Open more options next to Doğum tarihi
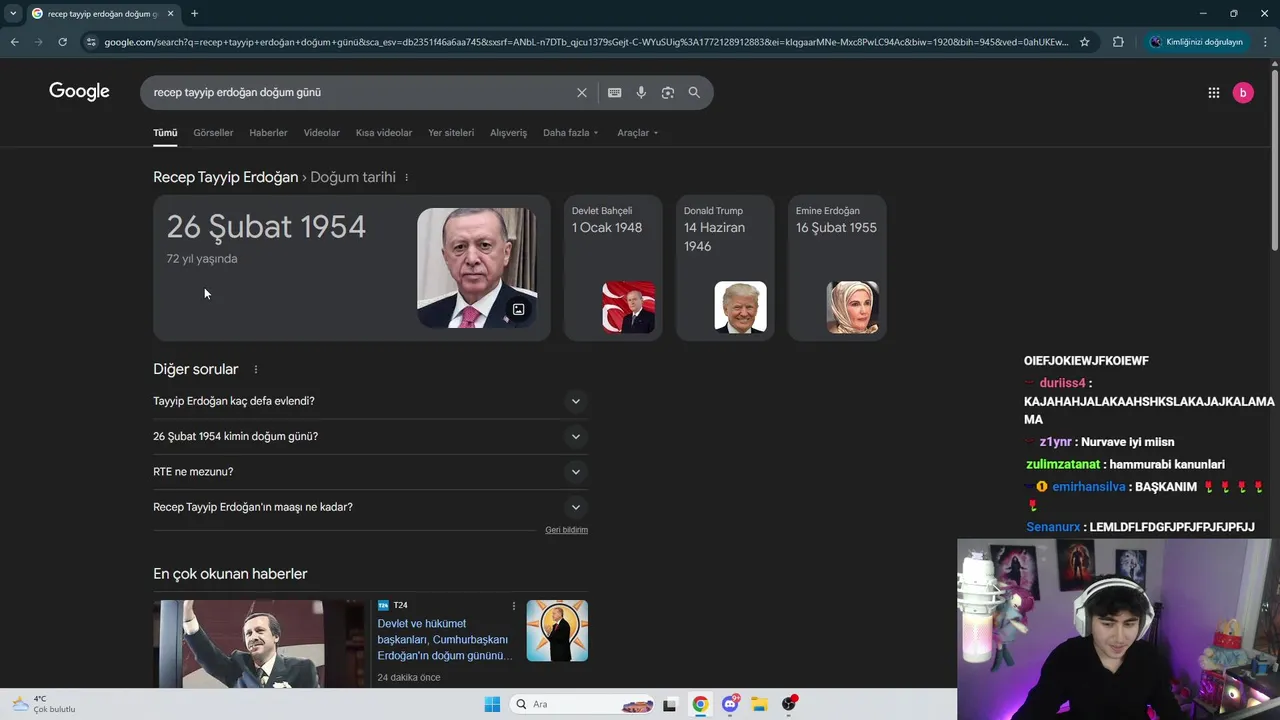1280x720 pixels. 406,177
